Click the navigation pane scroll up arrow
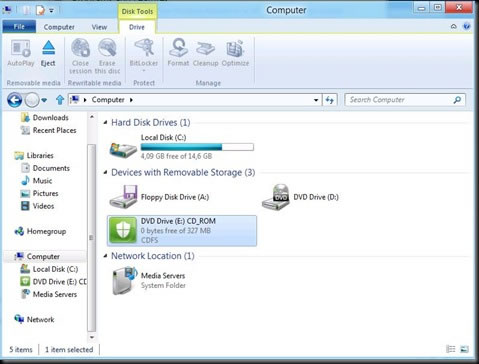 point(92,117)
